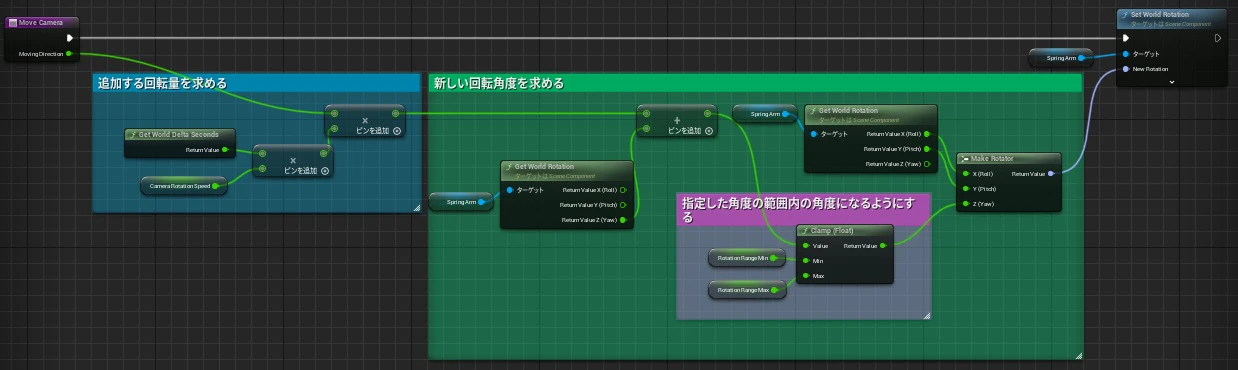
Task: Select Get World Delta Seconds Return Value pin
Action: (225, 150)
